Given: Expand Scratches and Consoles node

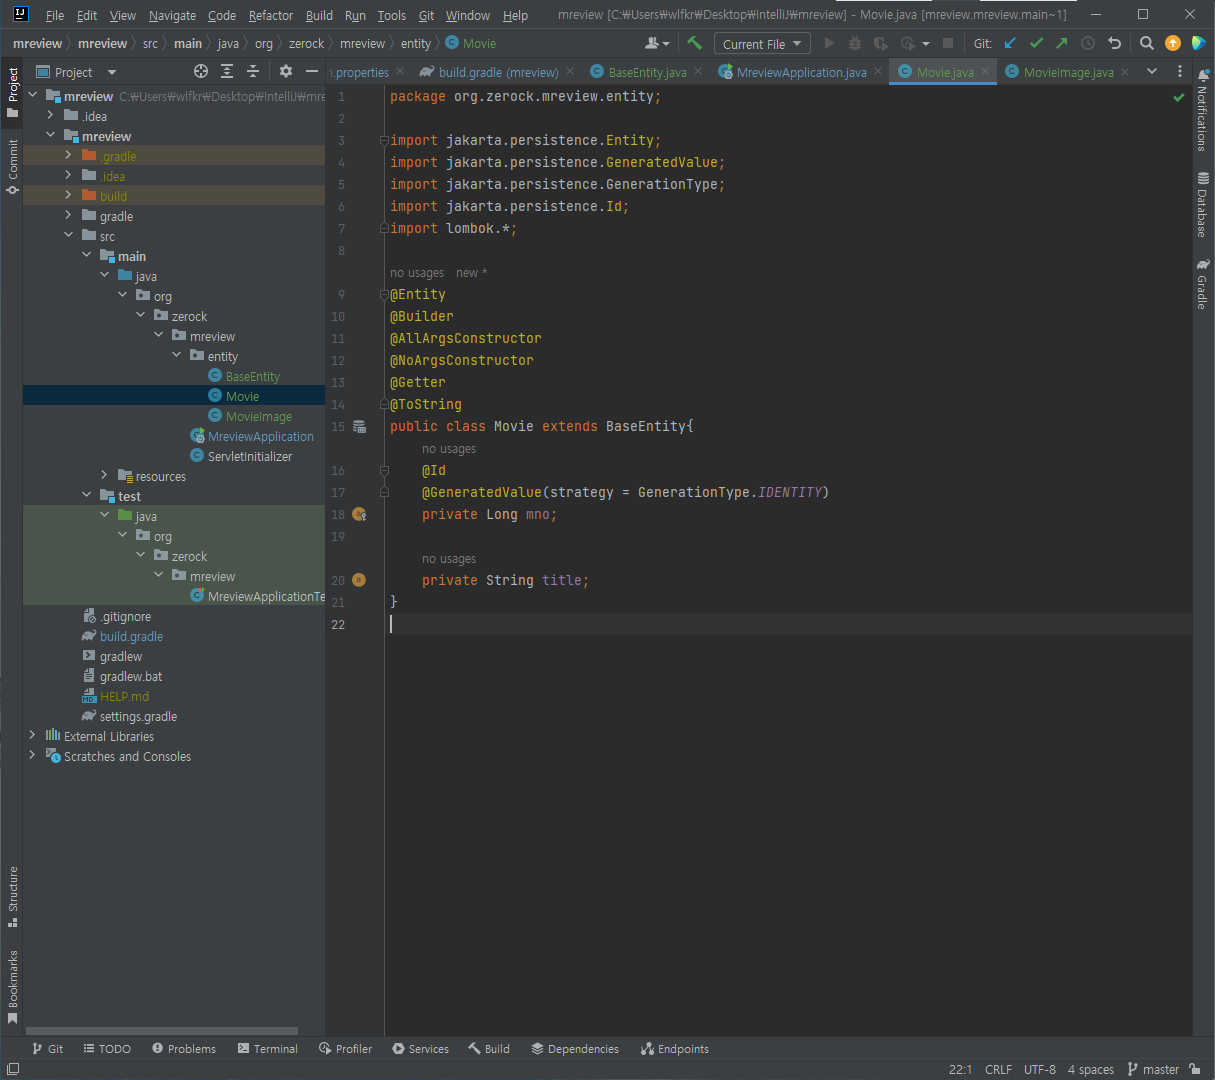Looking at the screenshot, I should 33,756.
